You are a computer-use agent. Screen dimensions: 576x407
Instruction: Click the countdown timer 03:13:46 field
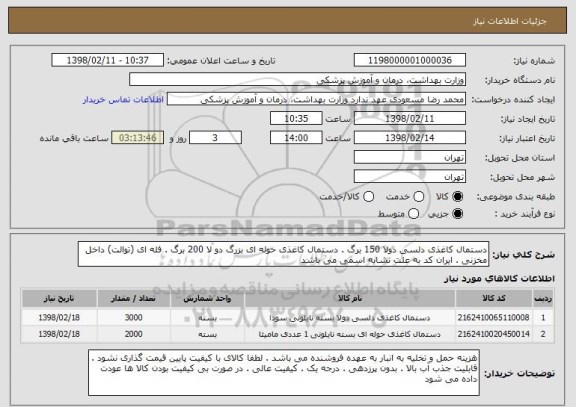[x=138, y=138]
